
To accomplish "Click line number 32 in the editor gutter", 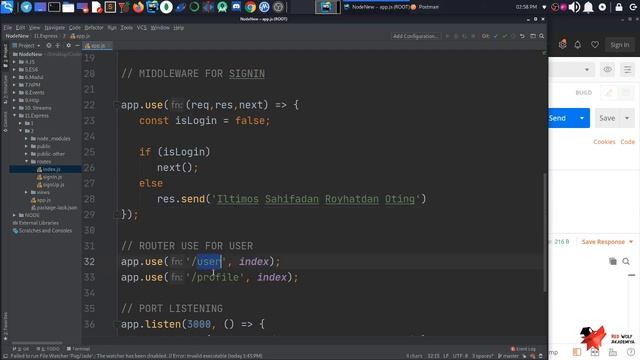I will pos(89,261).
